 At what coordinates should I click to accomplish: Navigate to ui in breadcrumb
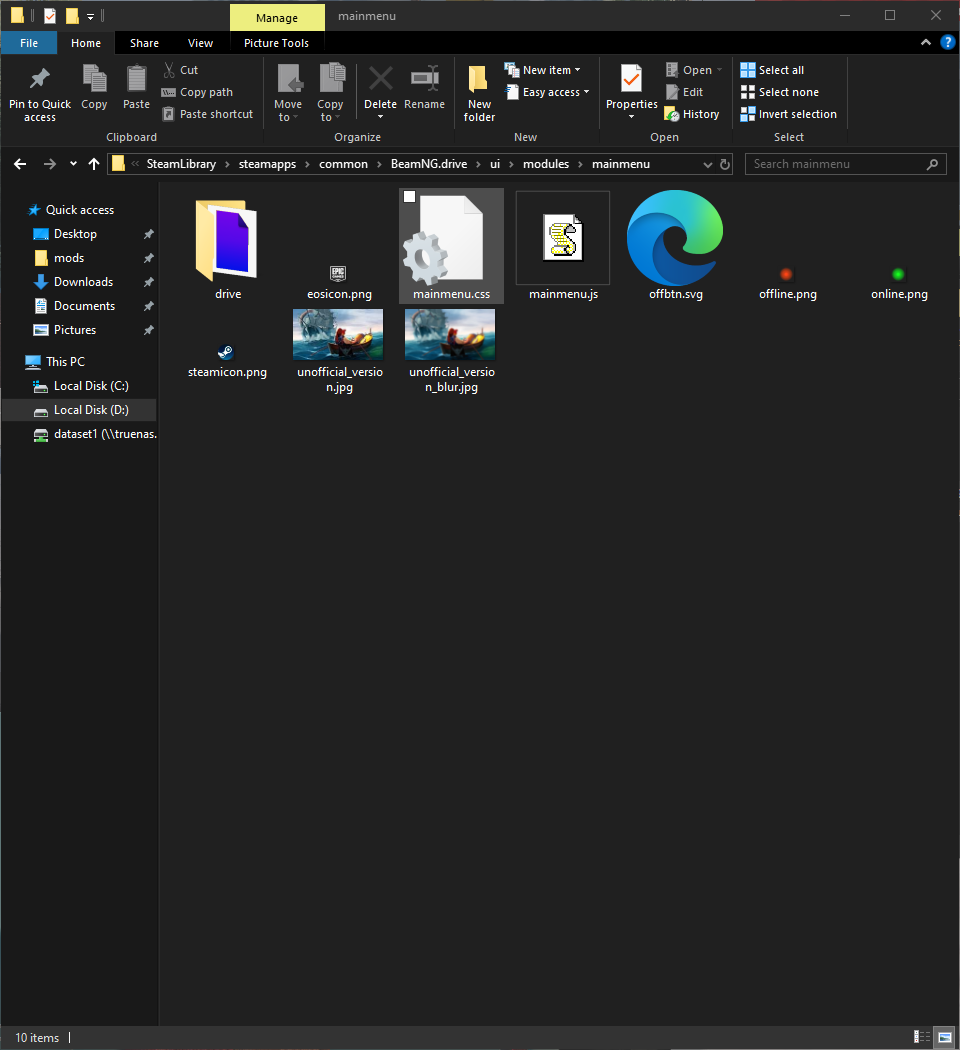click(x=495, y=164)
